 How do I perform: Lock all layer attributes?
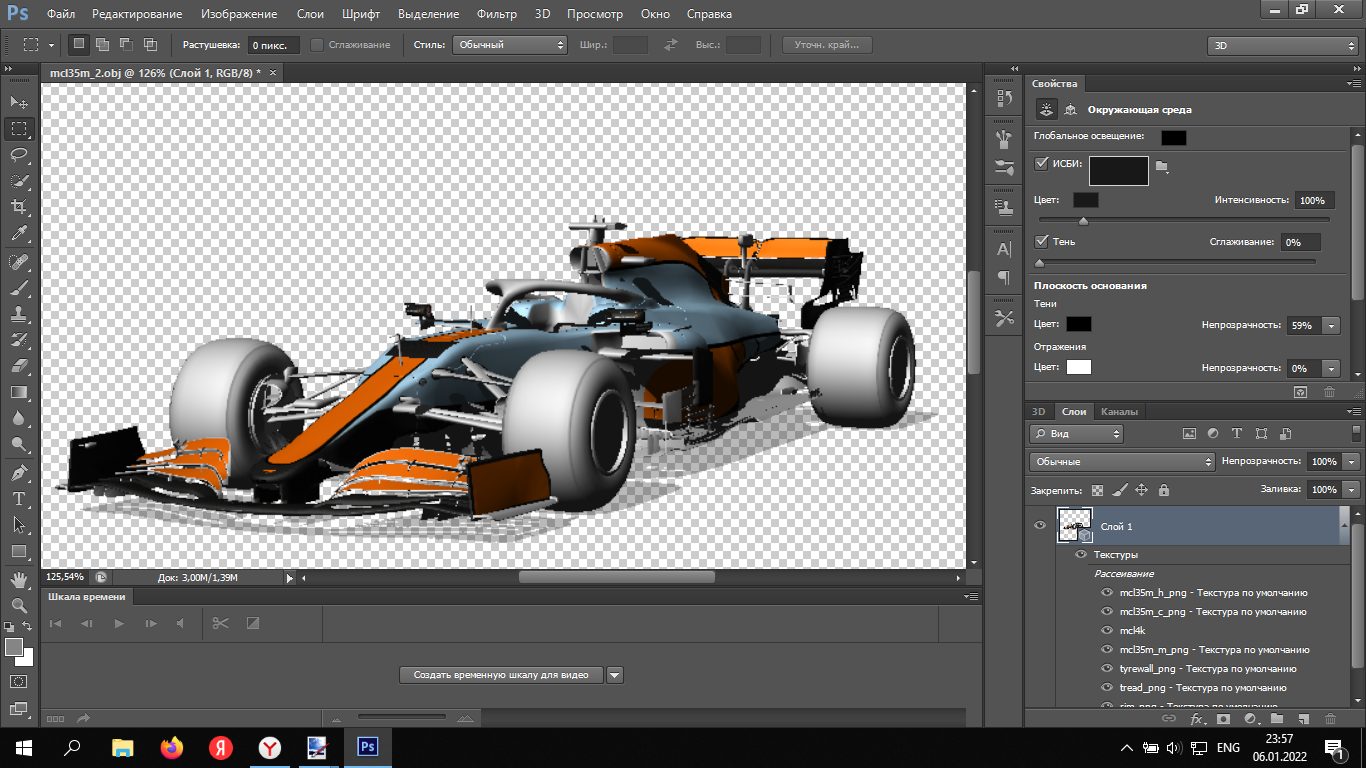1163,490
